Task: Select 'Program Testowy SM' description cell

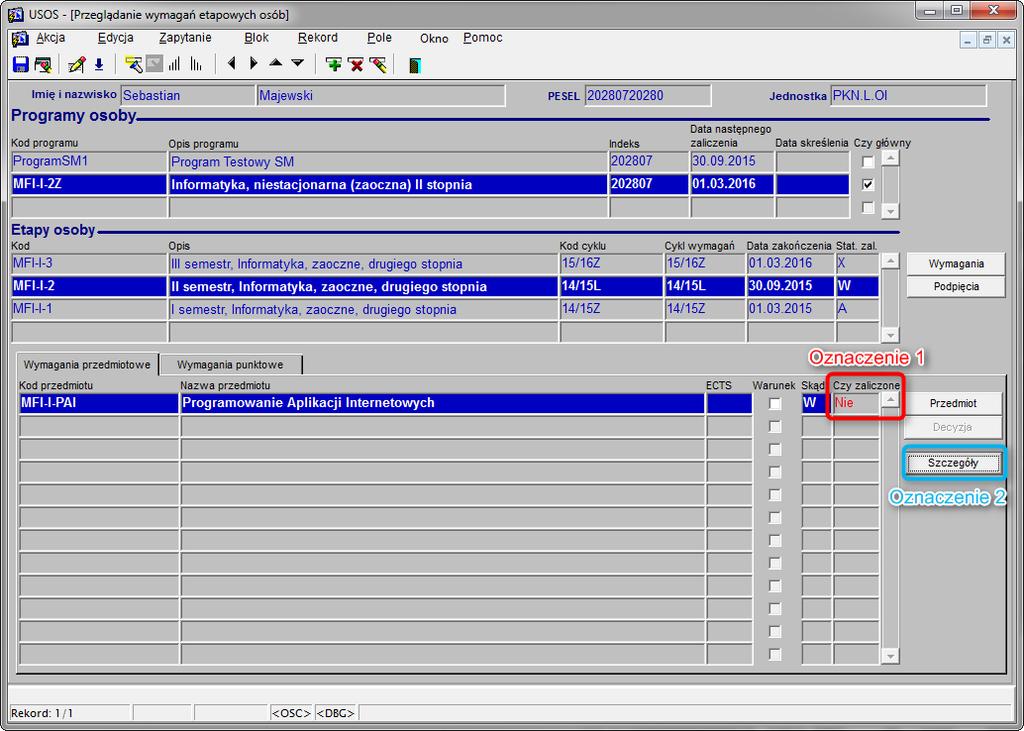Action: coord(388,161)
